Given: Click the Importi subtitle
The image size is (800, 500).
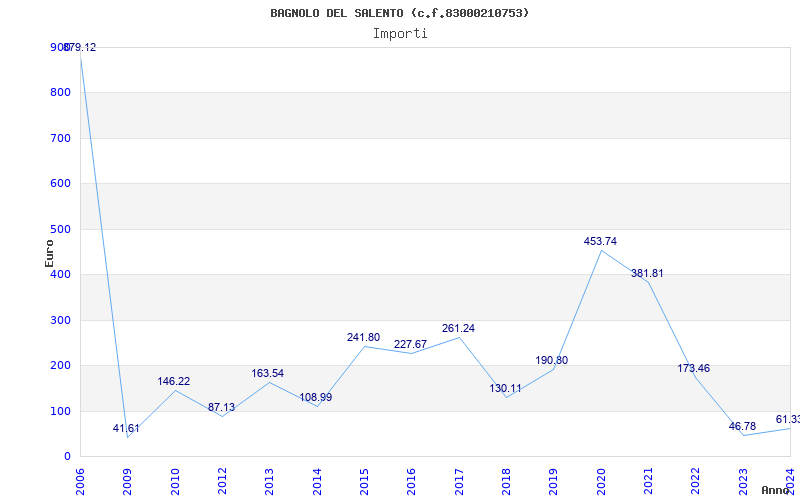Looking at the screenshot, I should click(x=400, y=34).
